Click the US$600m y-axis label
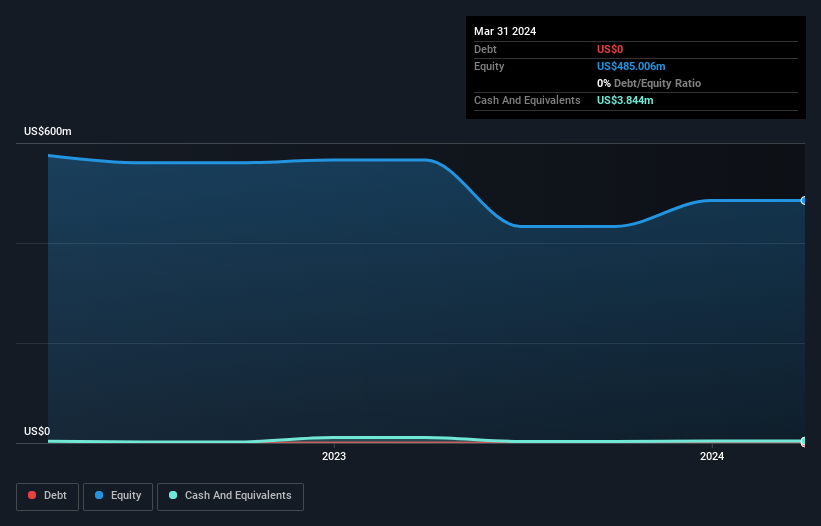821x526 pixels. click(x=48, y=131)
